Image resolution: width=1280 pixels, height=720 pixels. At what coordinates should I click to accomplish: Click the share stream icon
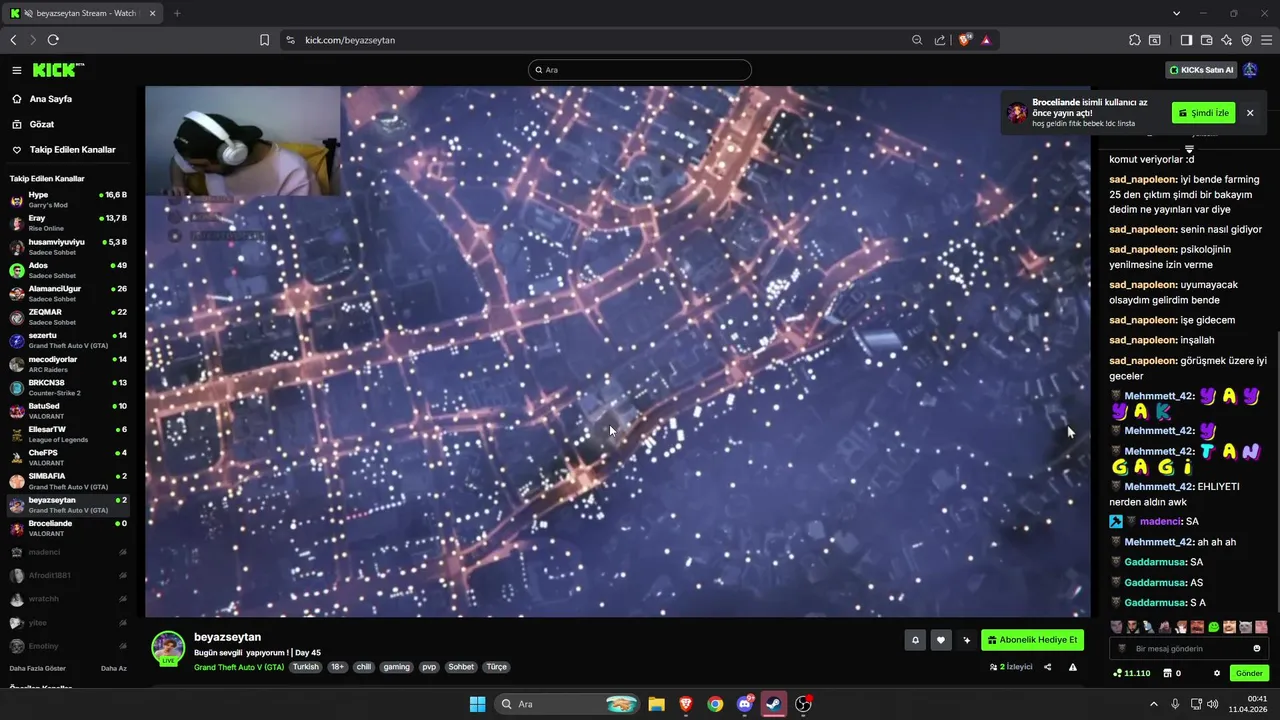pos(1048,667)
